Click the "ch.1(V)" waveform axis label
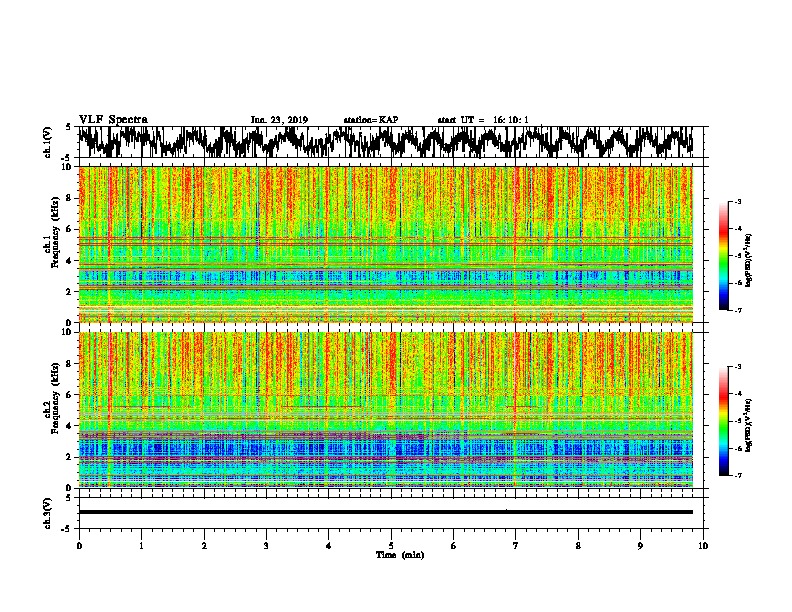This screenshot has width=792, height=612. [x=48, y=142]
